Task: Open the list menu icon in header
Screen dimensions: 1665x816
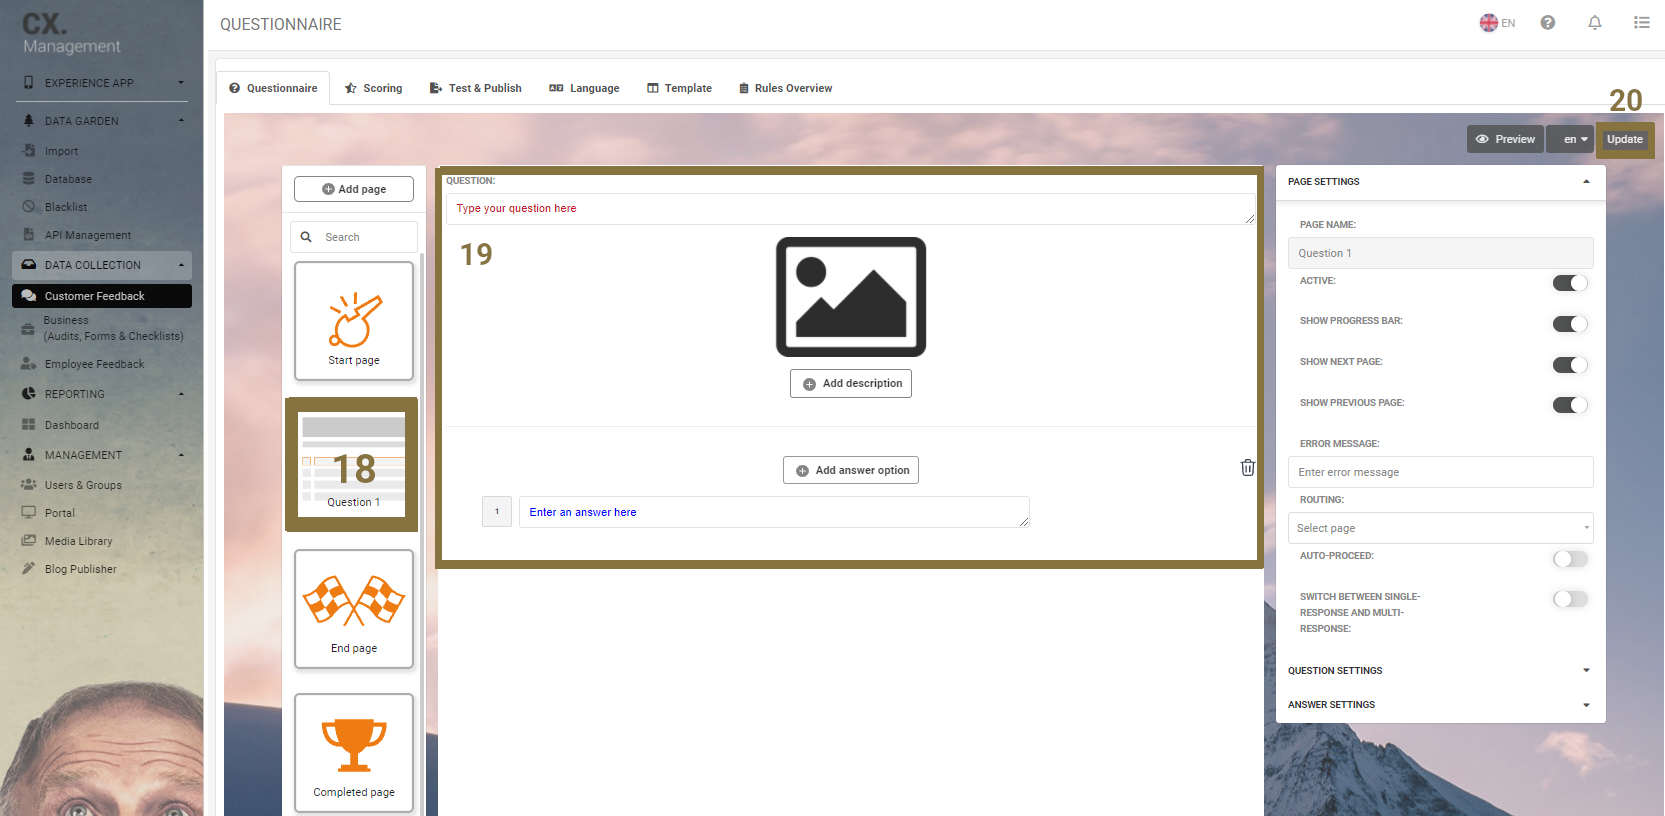Action: (1642, 22)
